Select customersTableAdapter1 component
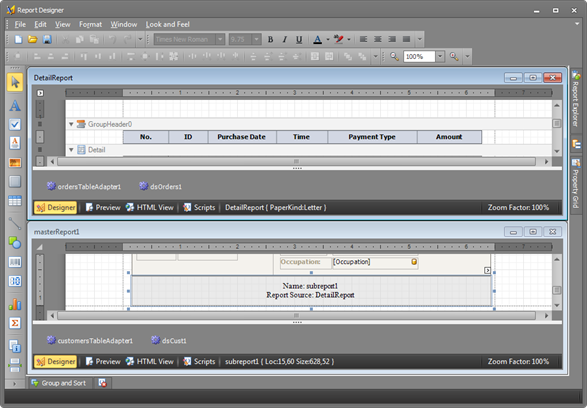The image size is (587, 408). (x=89, y=340)
